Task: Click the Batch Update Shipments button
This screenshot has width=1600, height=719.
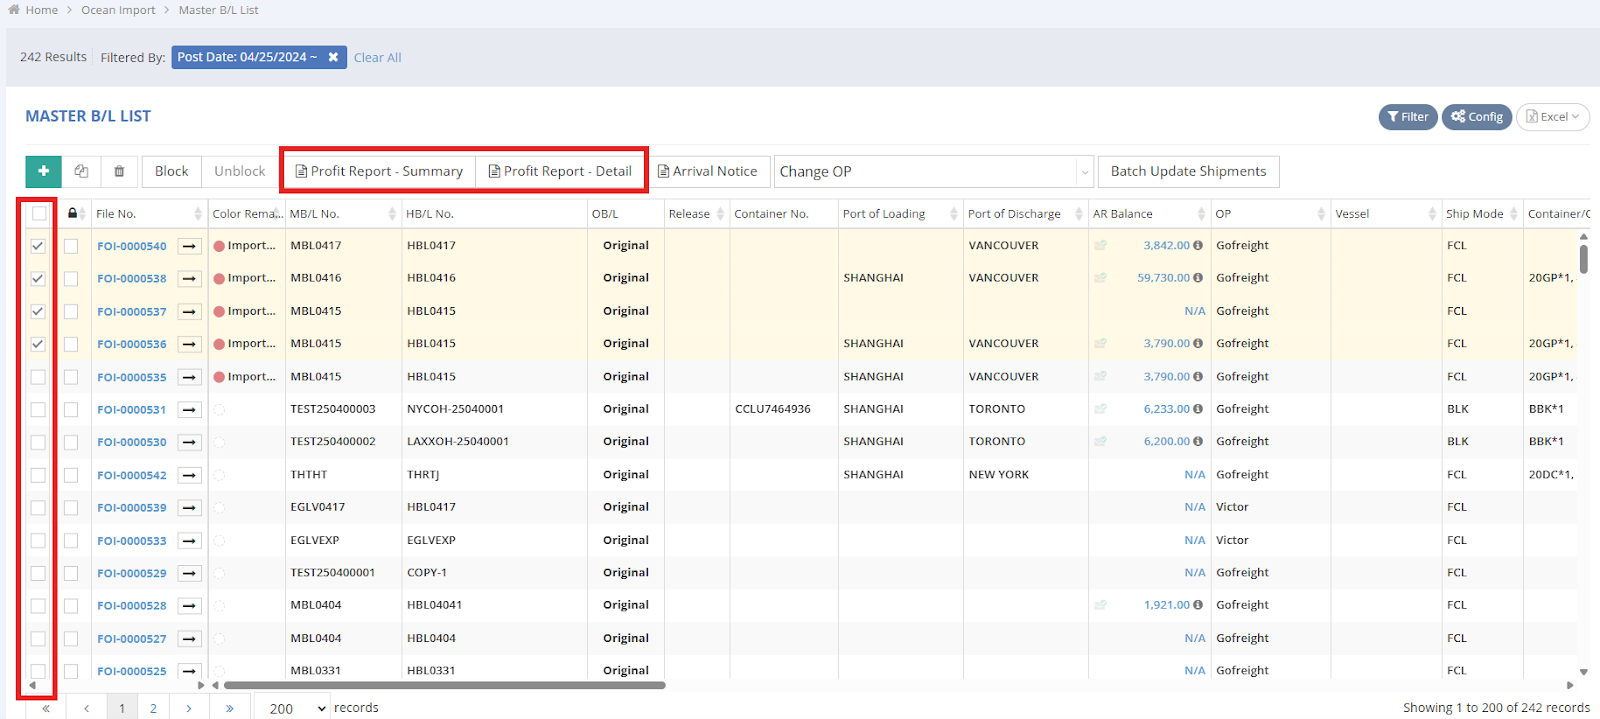Action: click(x=1188, y=171)
